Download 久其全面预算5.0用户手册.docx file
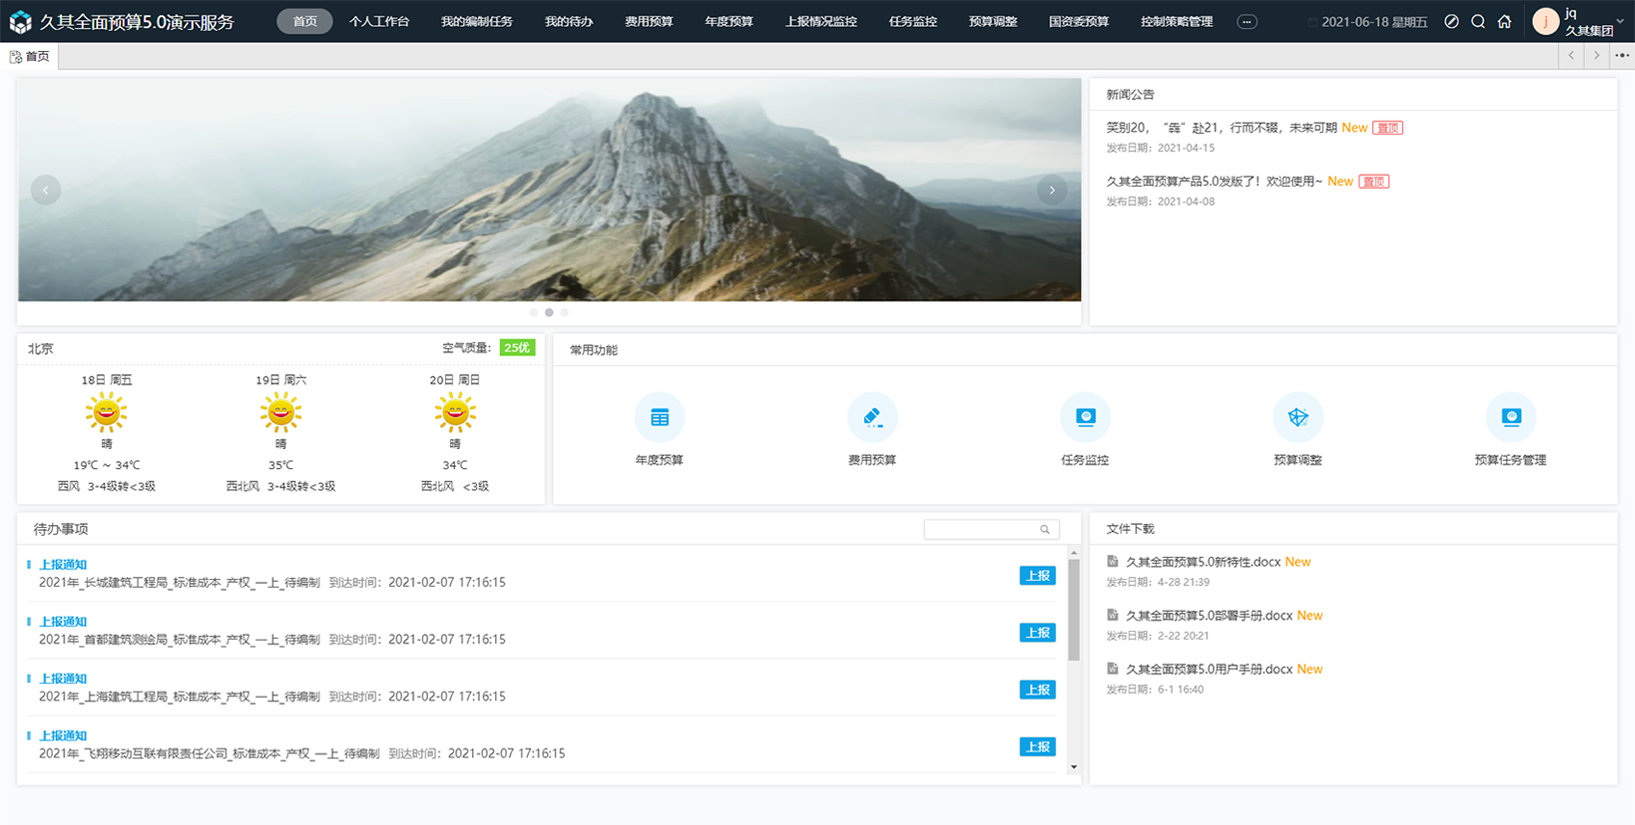Screen dimensions: 1635x825 pos(1208,669)
